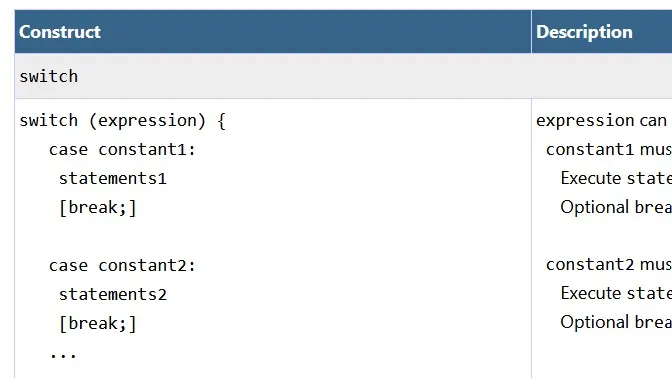672x378 pixels.
Task: Click the statements1 code text
Action: click(x=113, y=178)
